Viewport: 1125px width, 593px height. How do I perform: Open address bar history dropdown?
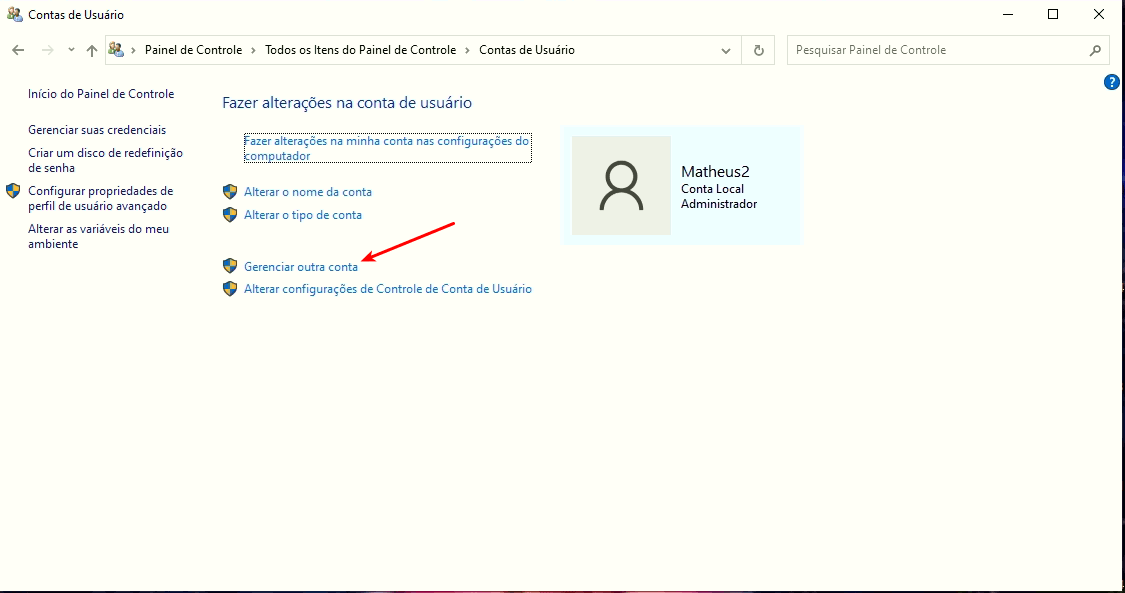click(x=726, y=50)
